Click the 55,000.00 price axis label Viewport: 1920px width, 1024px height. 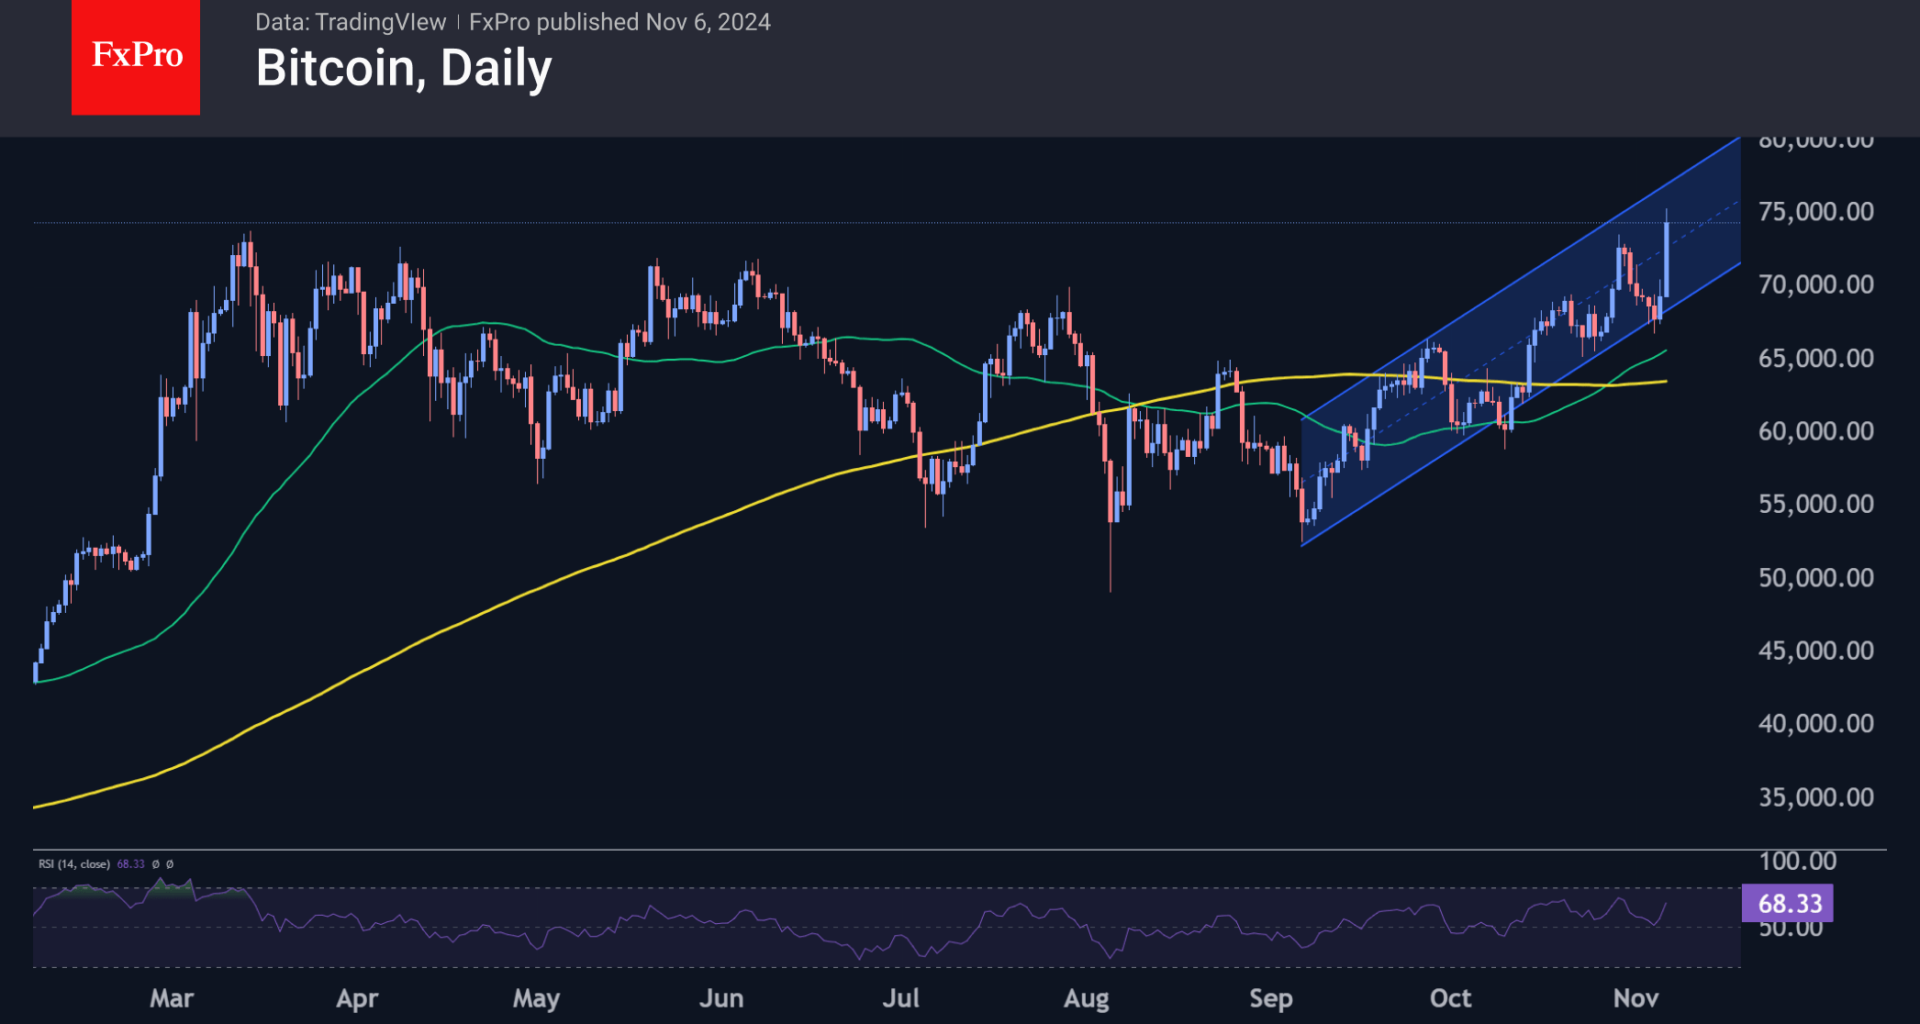(1816, 504)
